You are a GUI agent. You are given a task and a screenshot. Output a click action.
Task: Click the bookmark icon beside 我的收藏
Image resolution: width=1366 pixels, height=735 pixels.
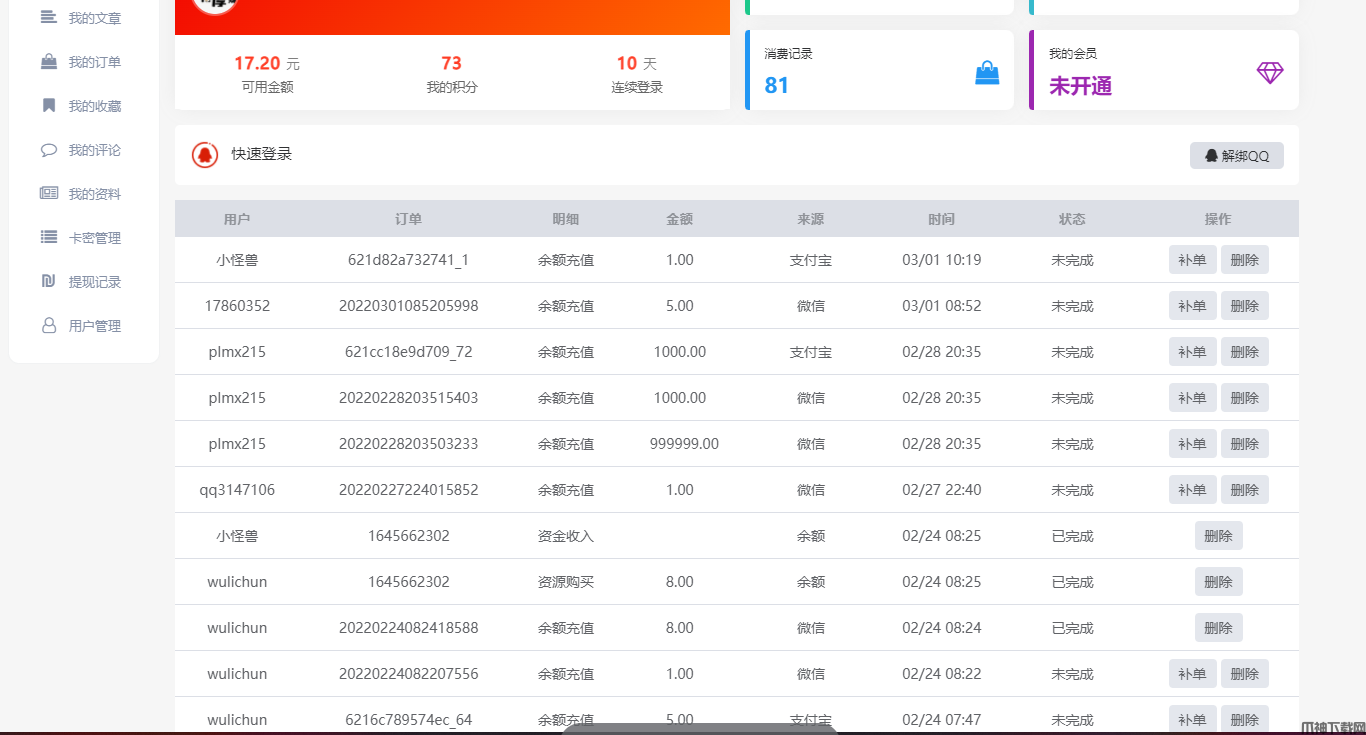click(x=48, y=106)
